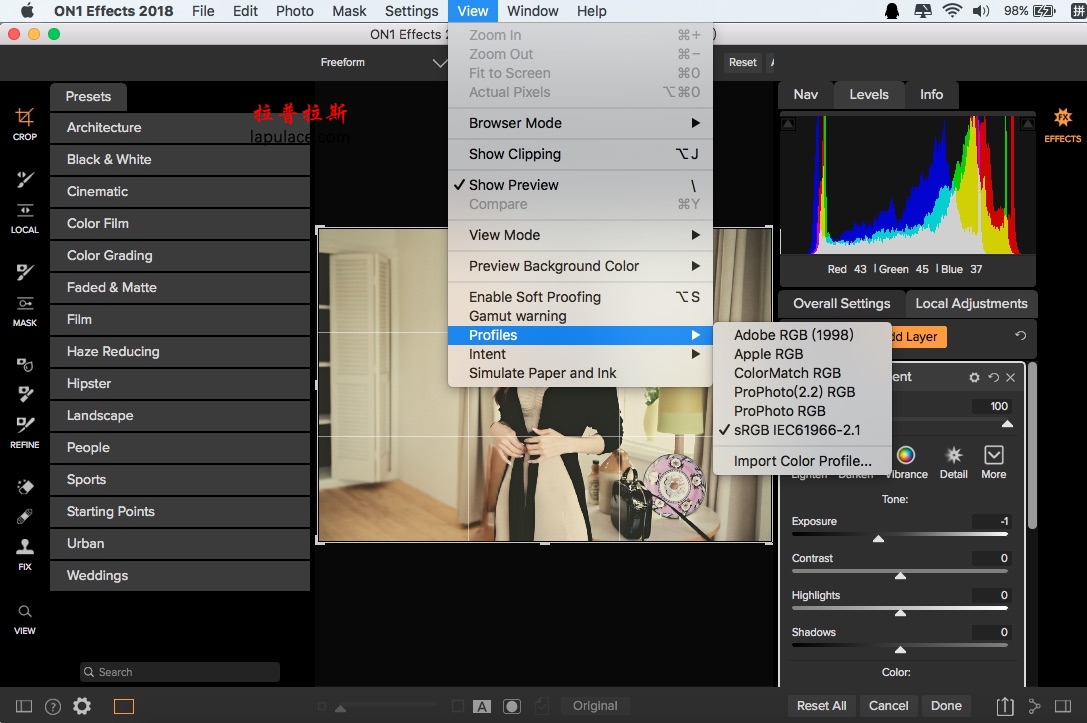Image resolution: width=1087 pixels, height=723 pixels.
Task: Choose the checked sRGB IEC61966-2.1 profile
Action: pyautogui.click(x=802, y=430)
